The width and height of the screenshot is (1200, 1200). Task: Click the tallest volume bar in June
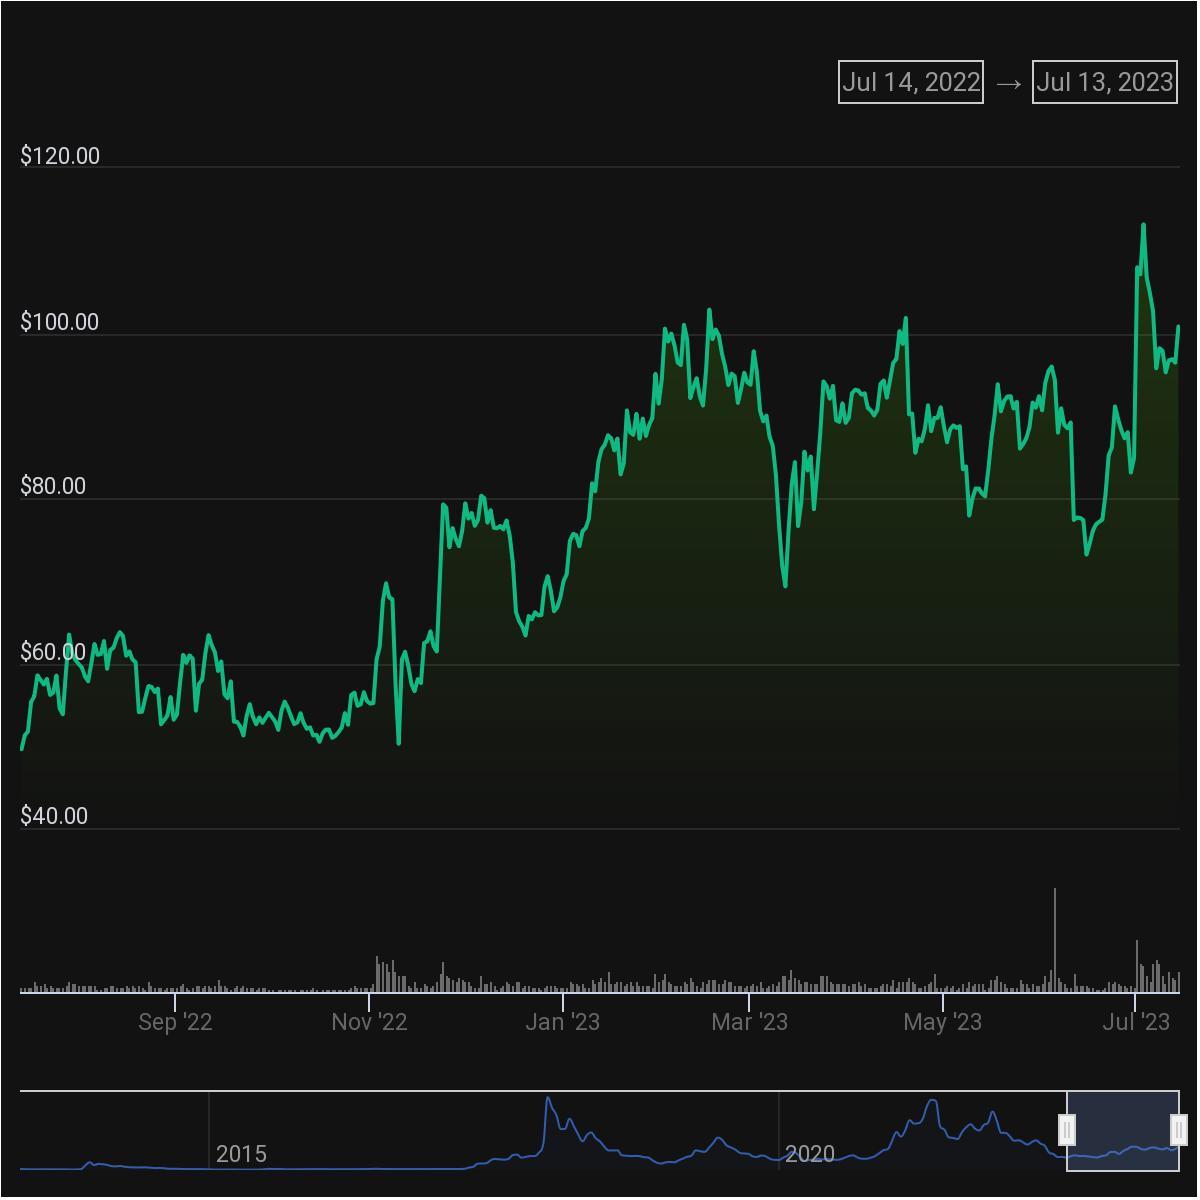click(1054, 940)
